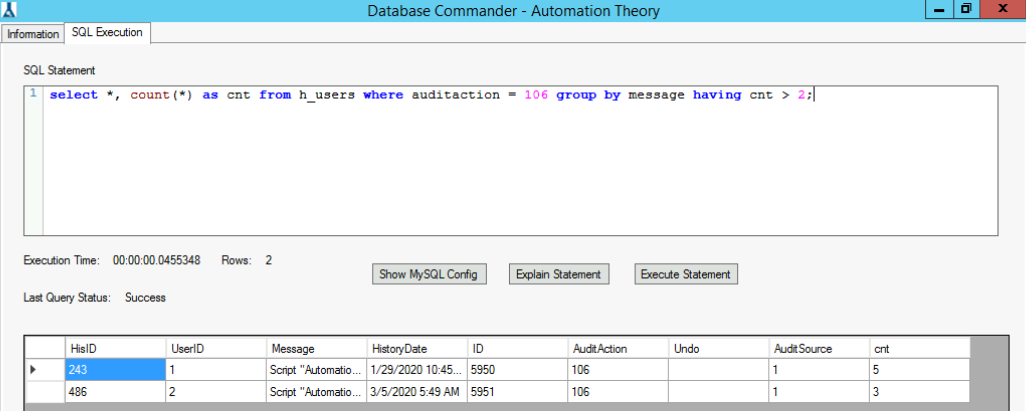
Task: Select the cnt cell showing 5
Action: [x=918, y=370]
